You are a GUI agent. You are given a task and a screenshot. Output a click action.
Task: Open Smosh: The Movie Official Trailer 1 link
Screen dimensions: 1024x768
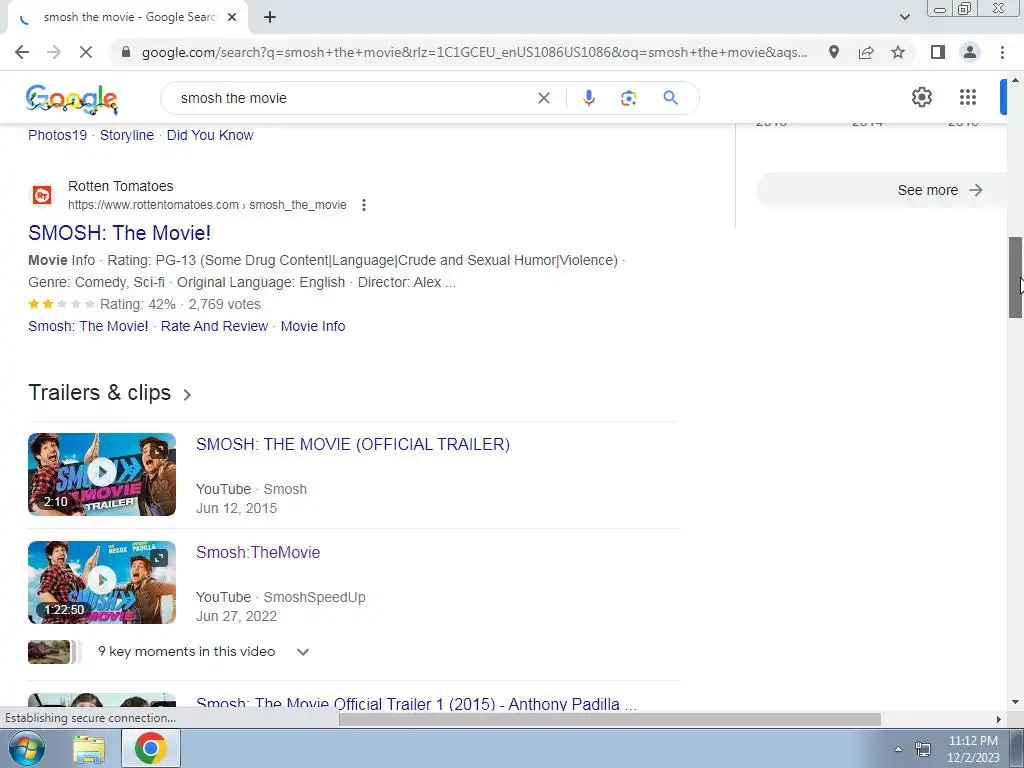pyautogui.click(x=416, y=704)
